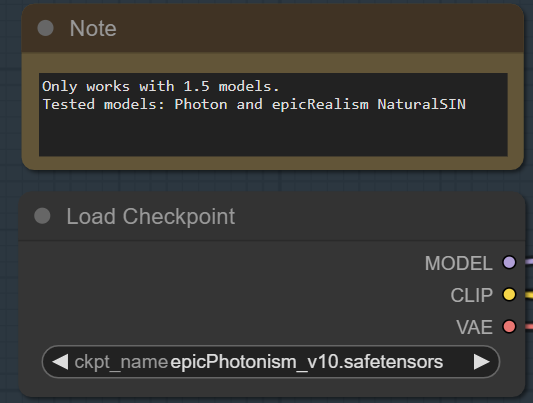The image size is (533, 403).
Task: Click the Note node title
Action: pyautogui.click(x=93, y=28)
